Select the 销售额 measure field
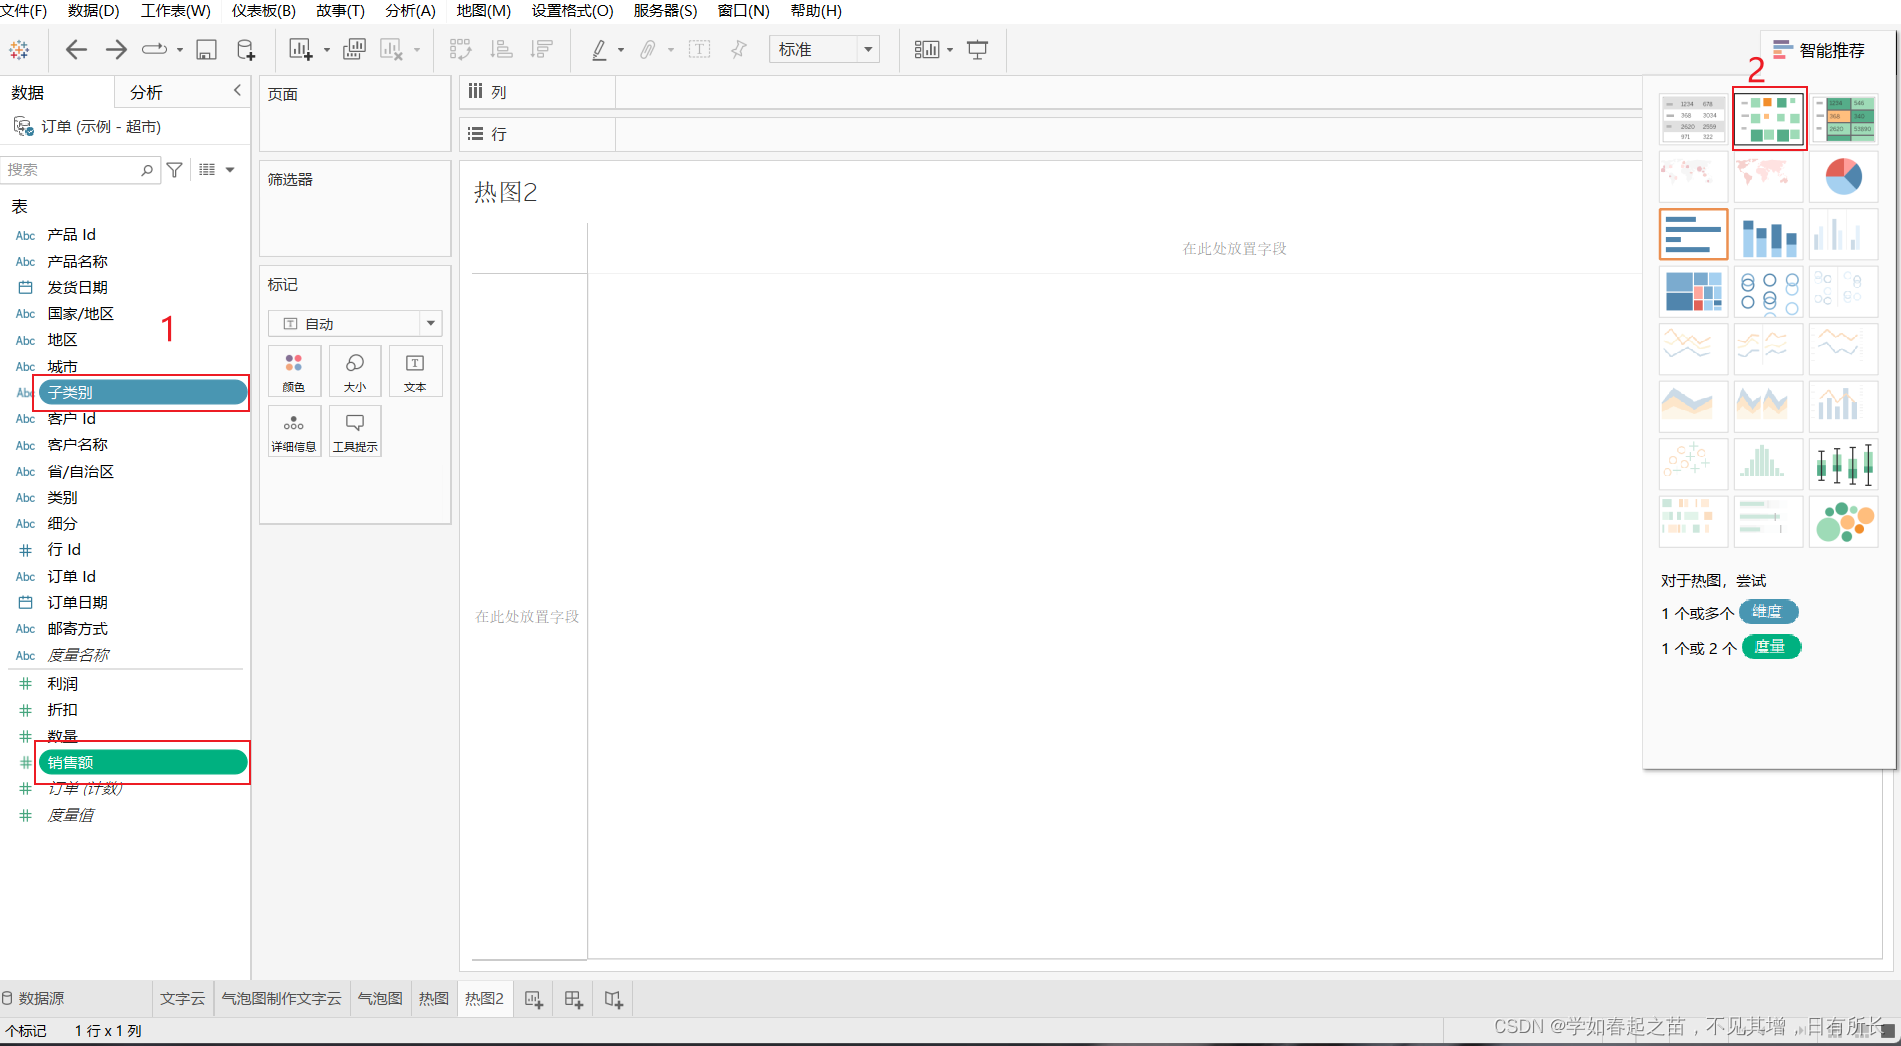The height and width of the screenshot is (1046, 1901). [143, 763]
